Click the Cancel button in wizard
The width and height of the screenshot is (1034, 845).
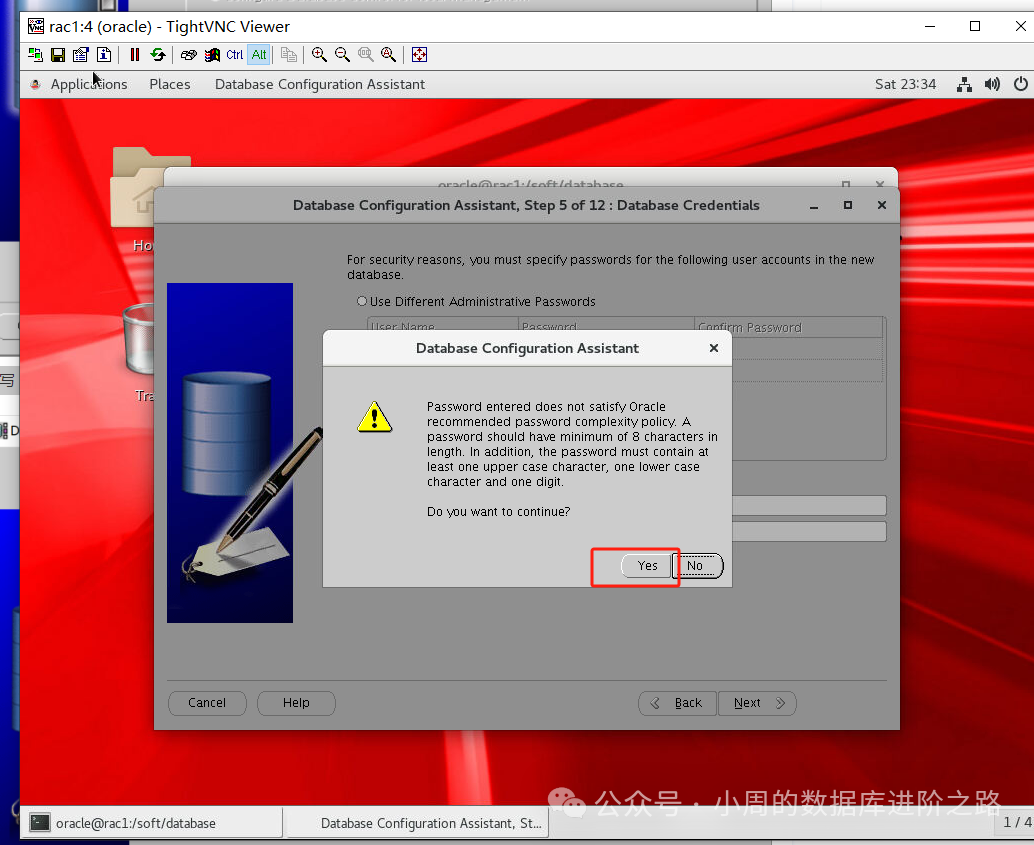coord(207,703)
